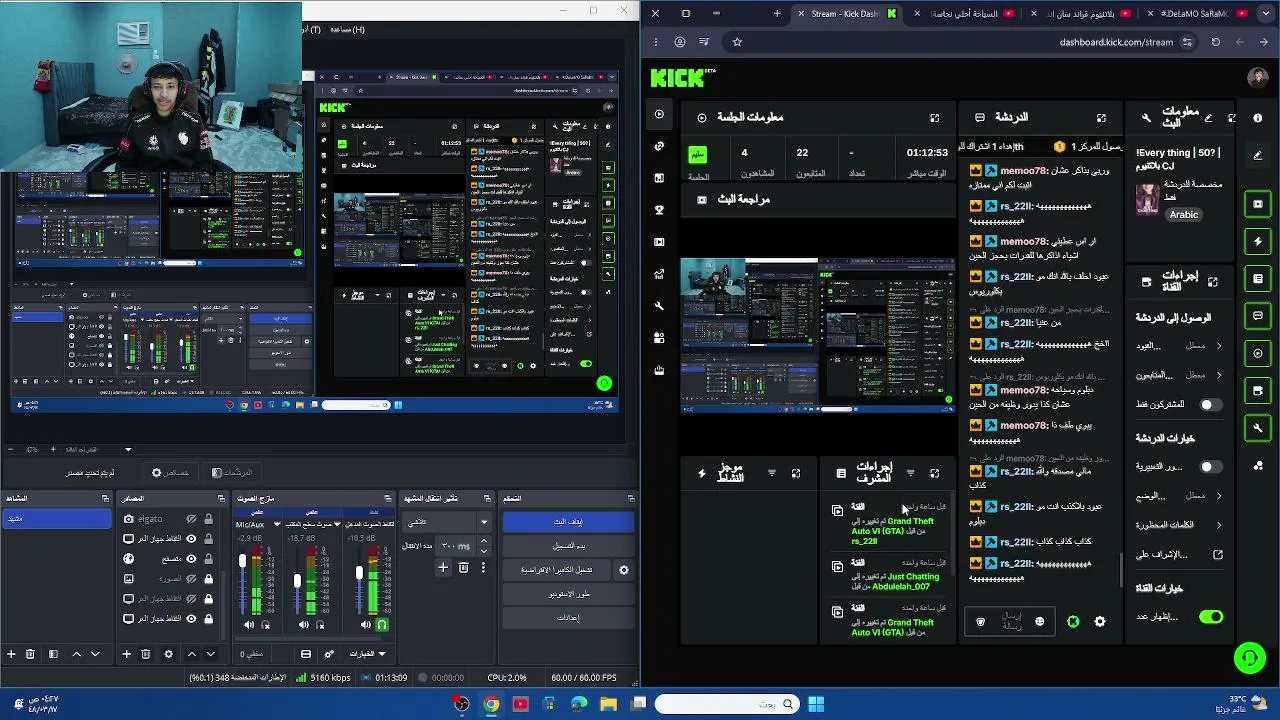Open transition more-options dots menu

483,568
